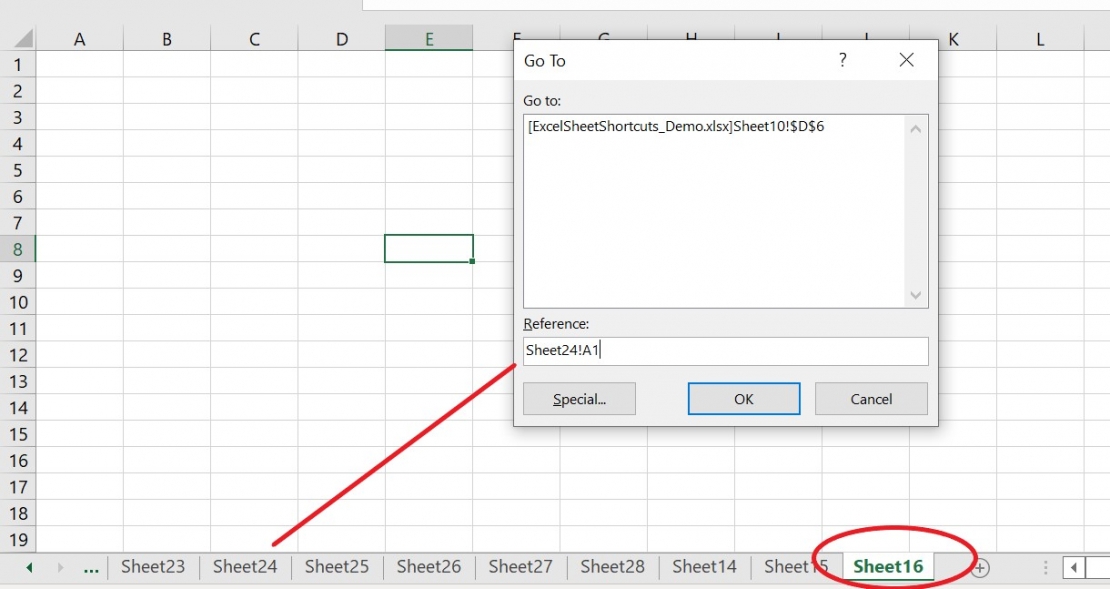Click the next-sheet navigation arrow
The image size is (1110, 589).
tap(60, 567)
